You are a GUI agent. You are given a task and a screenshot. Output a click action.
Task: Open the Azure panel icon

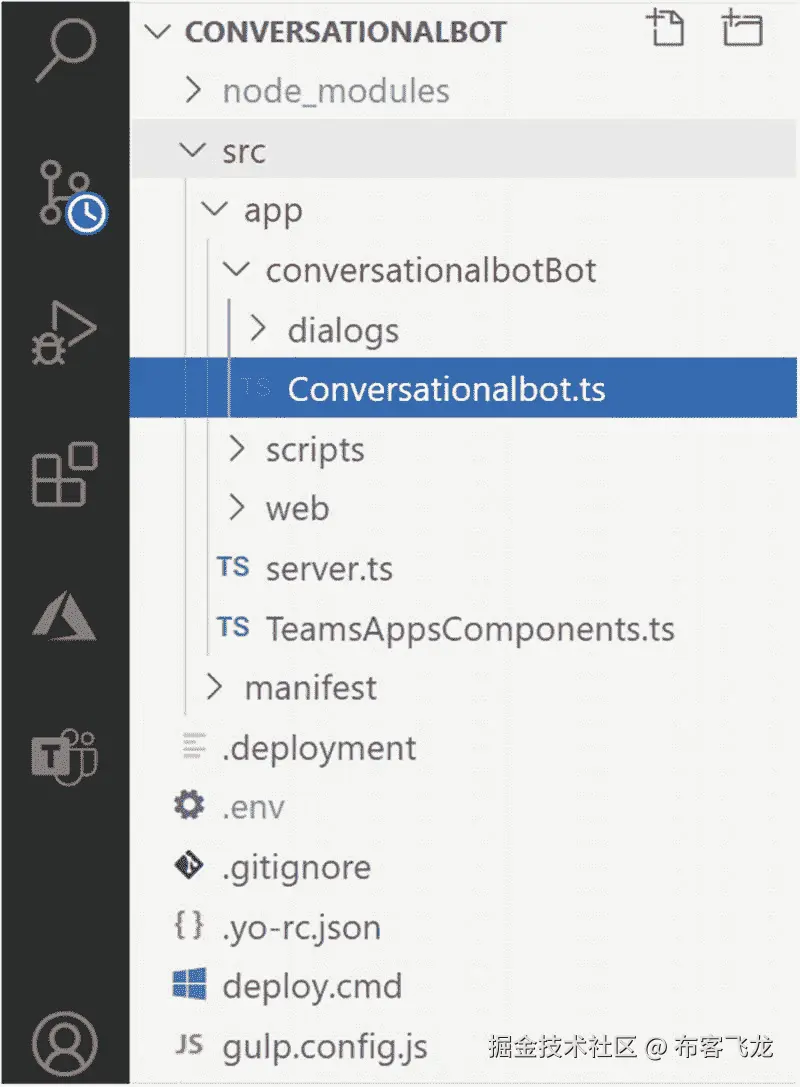[65, 612]
